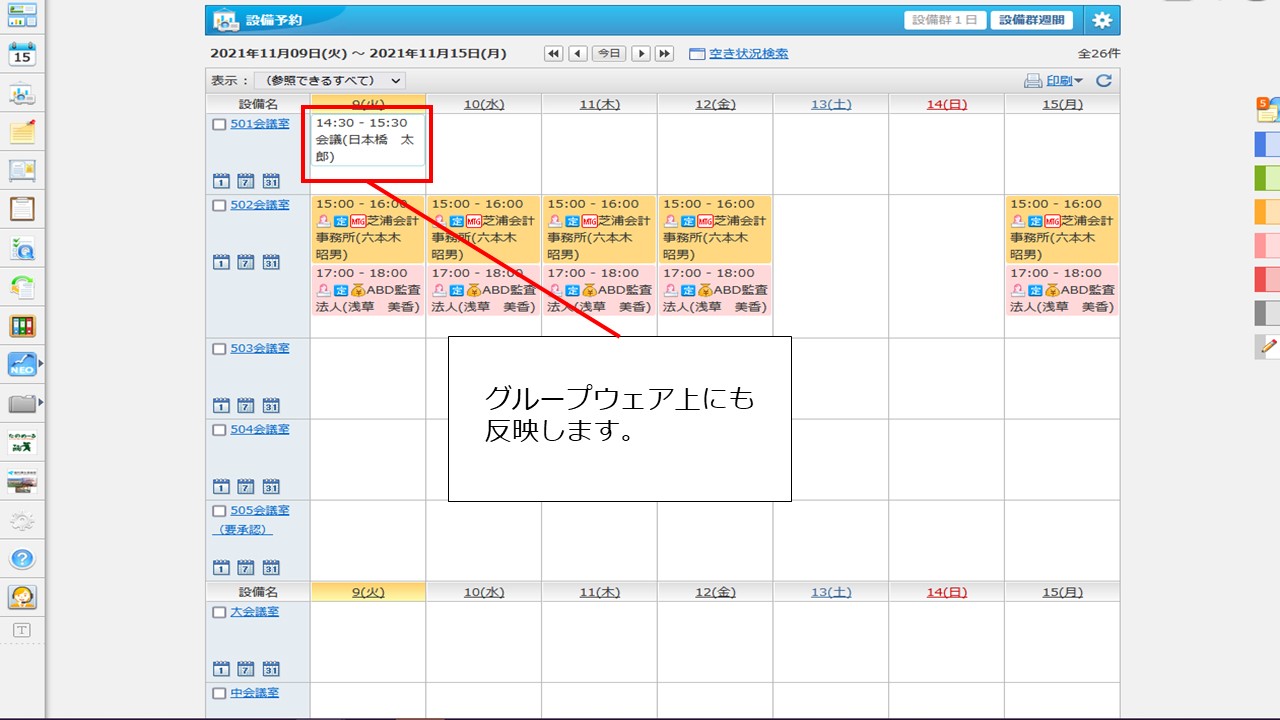The height and width of the screenshot is (720, 1280).
Task: Click the monthly view icon under 501会議室
Action: pos(271,181)
